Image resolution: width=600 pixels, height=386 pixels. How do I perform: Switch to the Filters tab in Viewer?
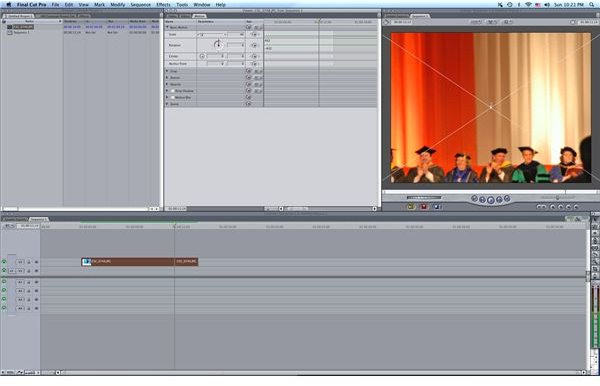(x=185, y=16)
